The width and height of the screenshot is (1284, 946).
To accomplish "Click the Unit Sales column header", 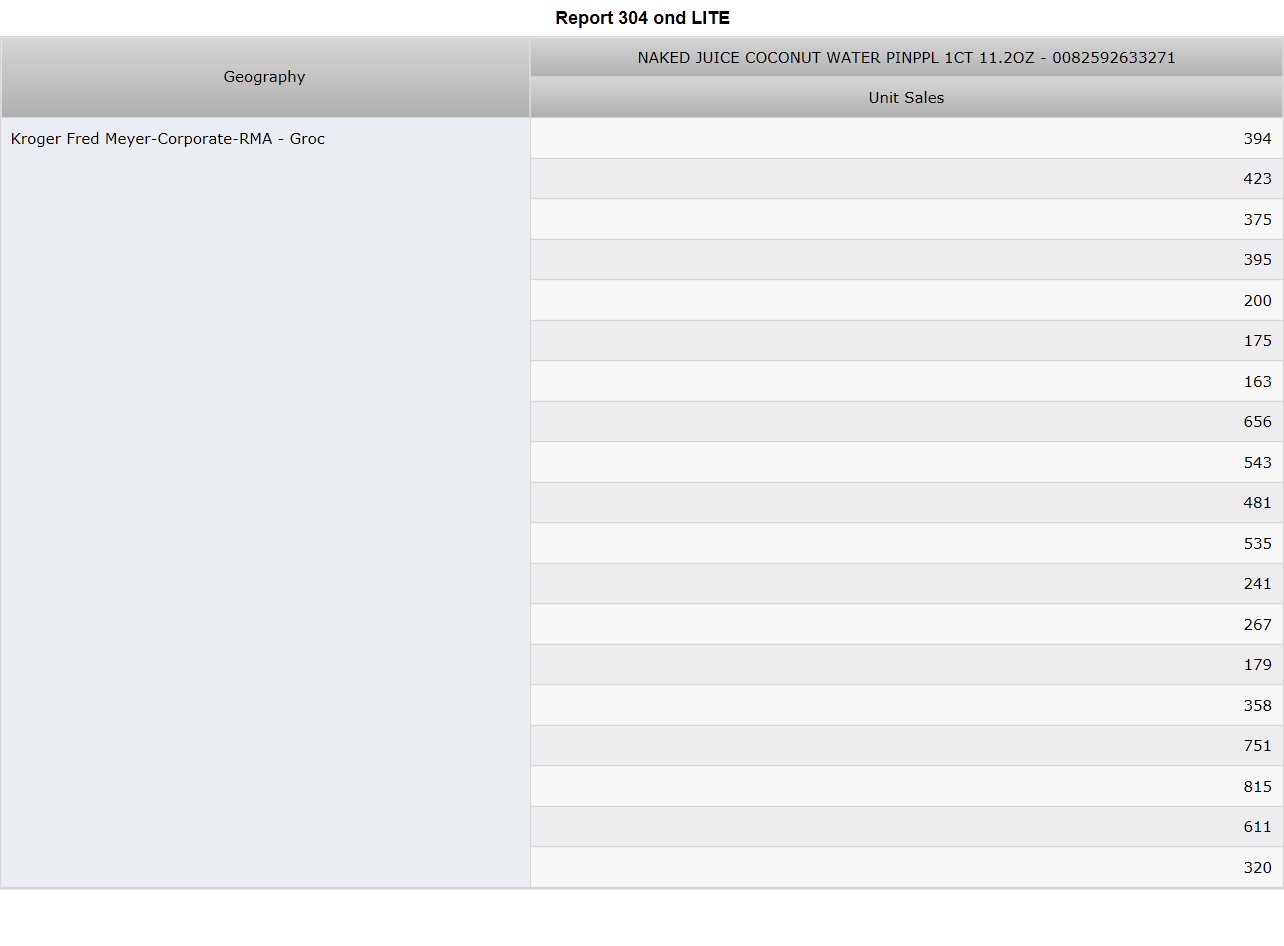I will coord(906,98).
